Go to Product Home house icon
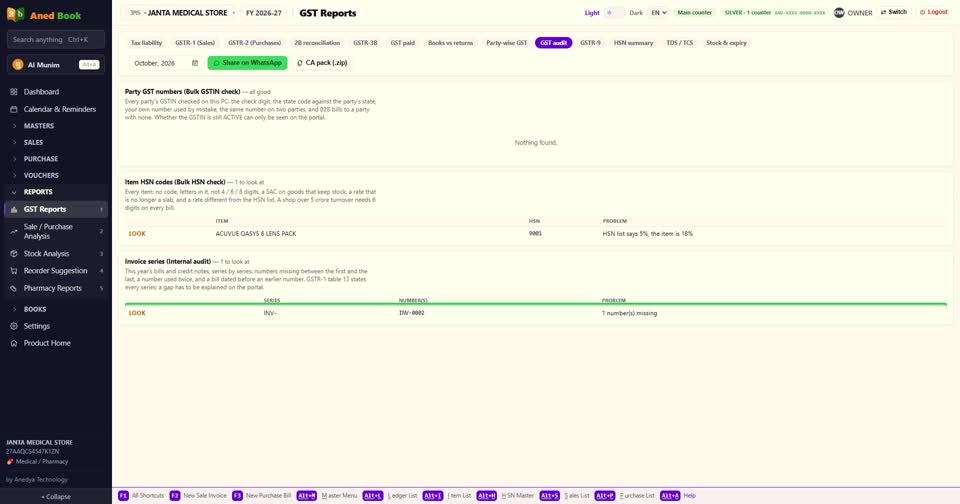 13,344
